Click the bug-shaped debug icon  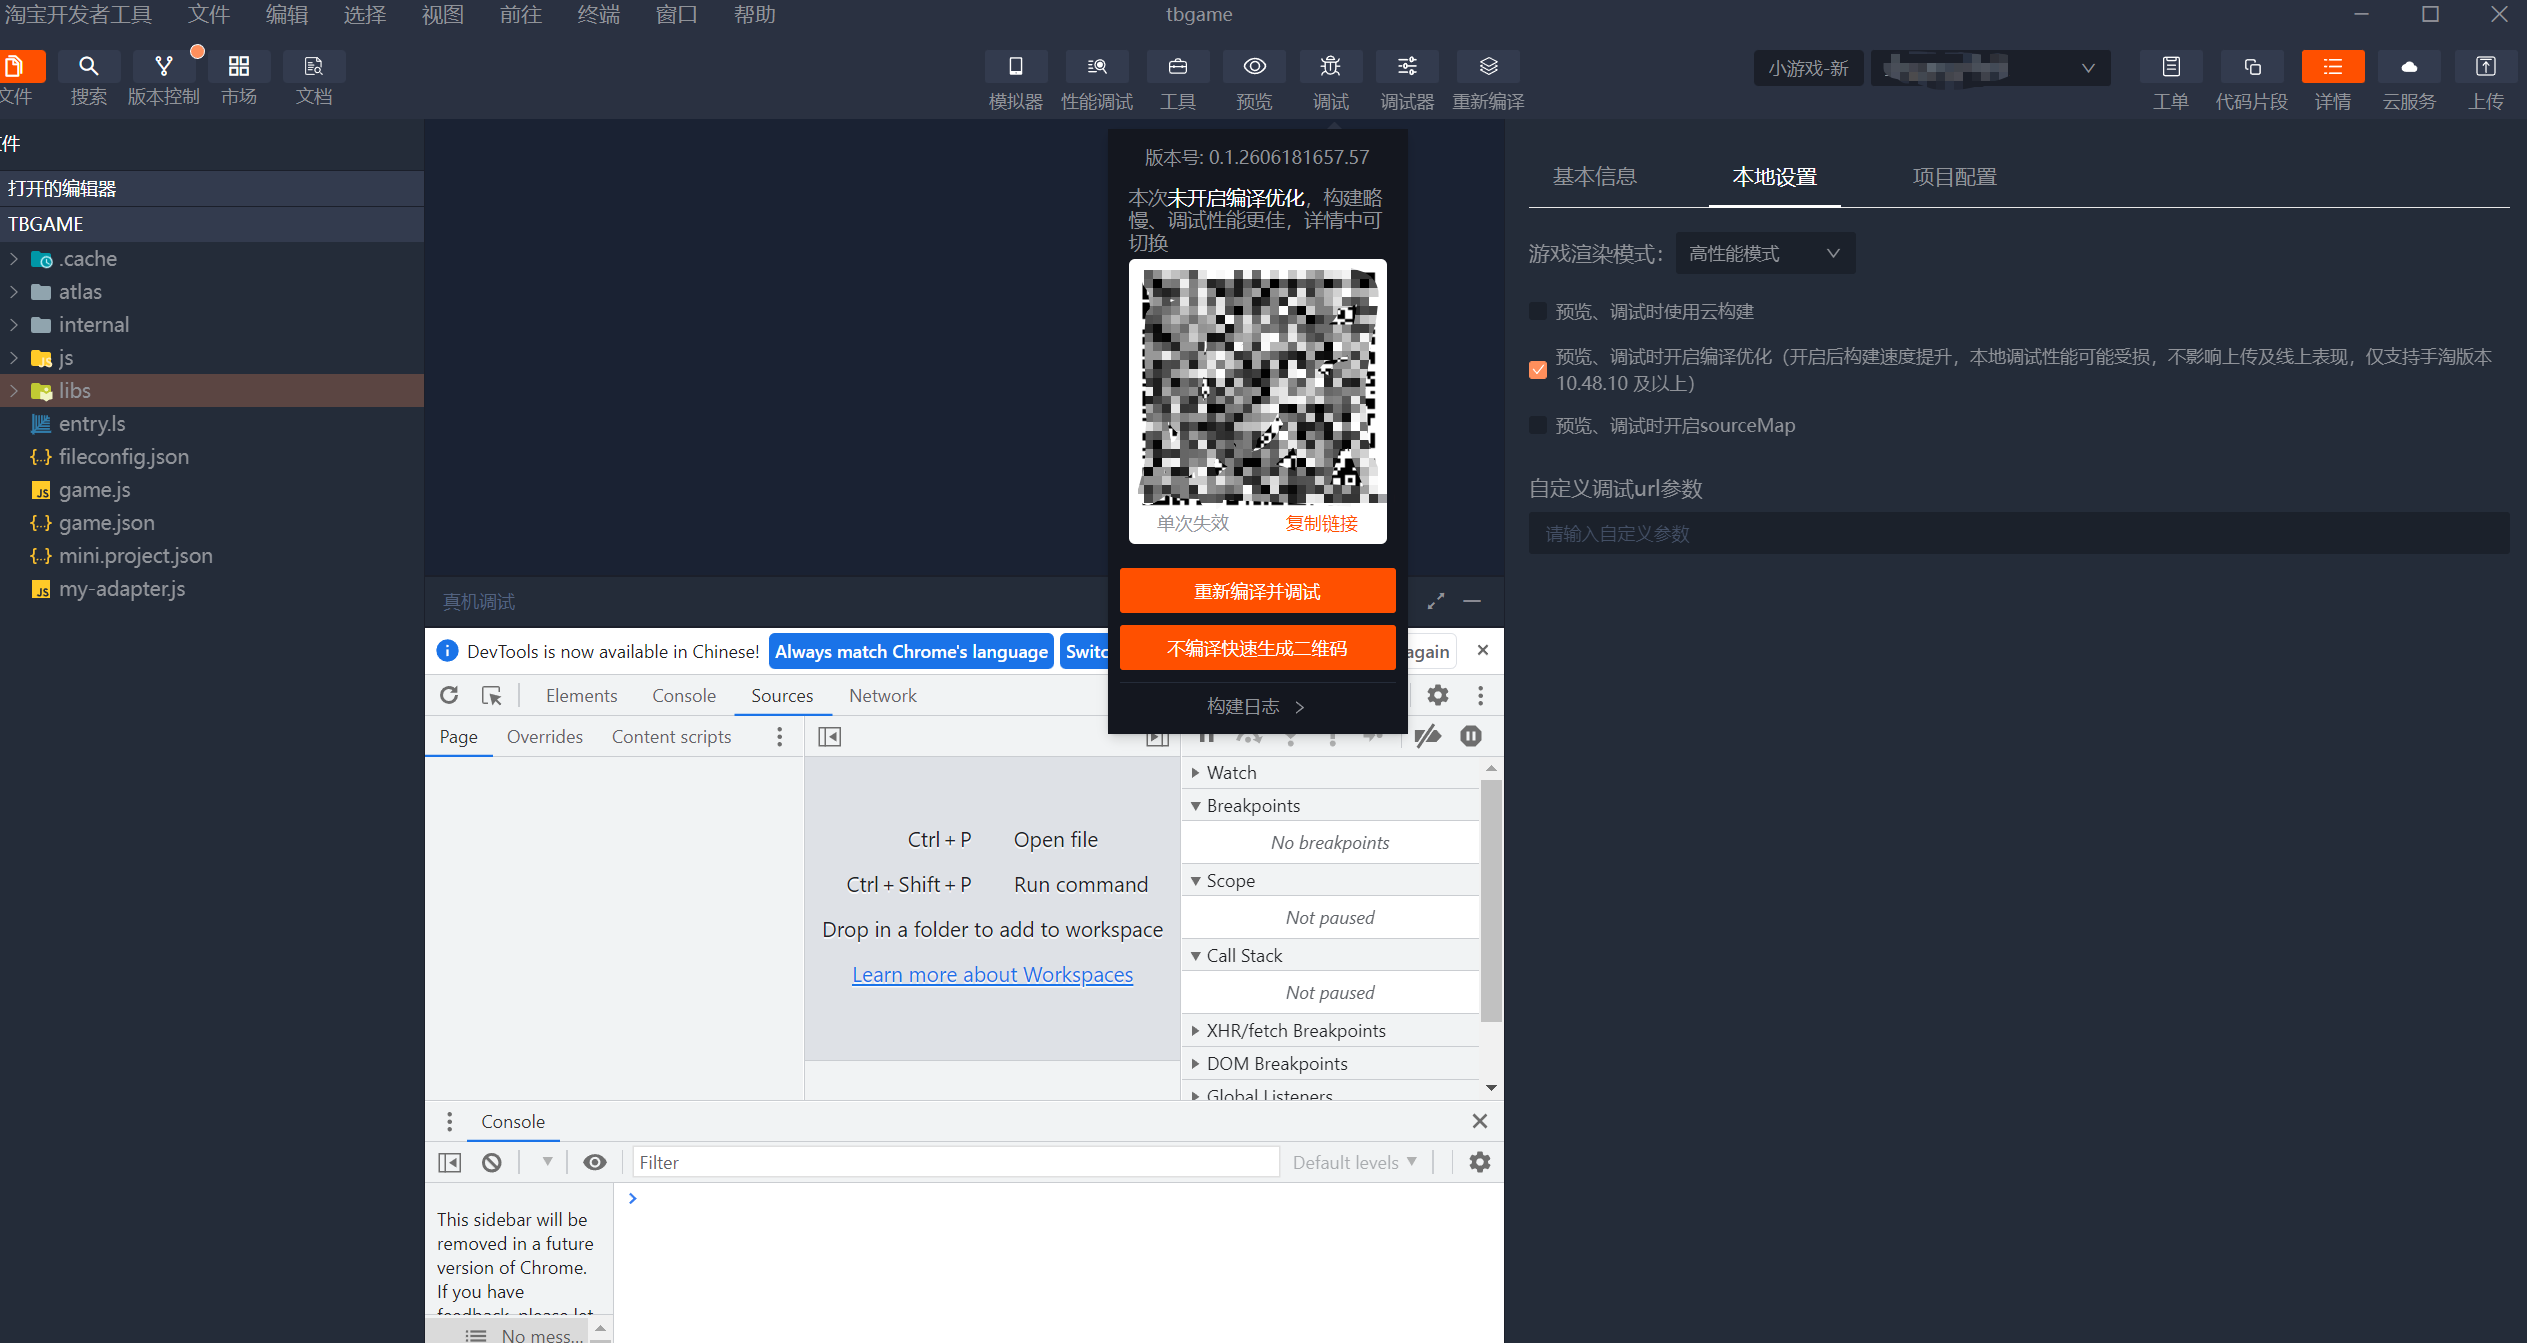(x=1331, y=67)
